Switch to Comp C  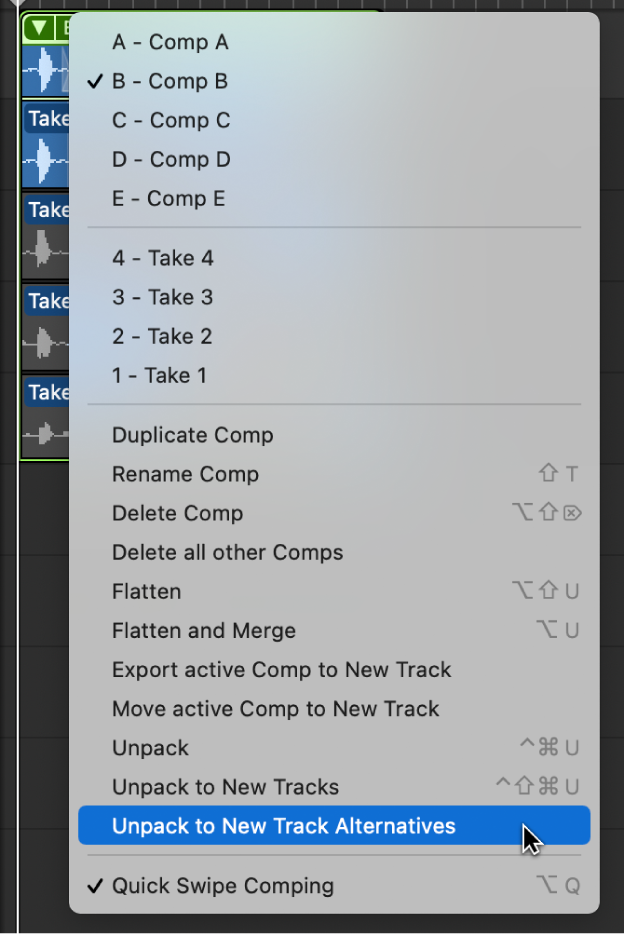click(171, 120)
